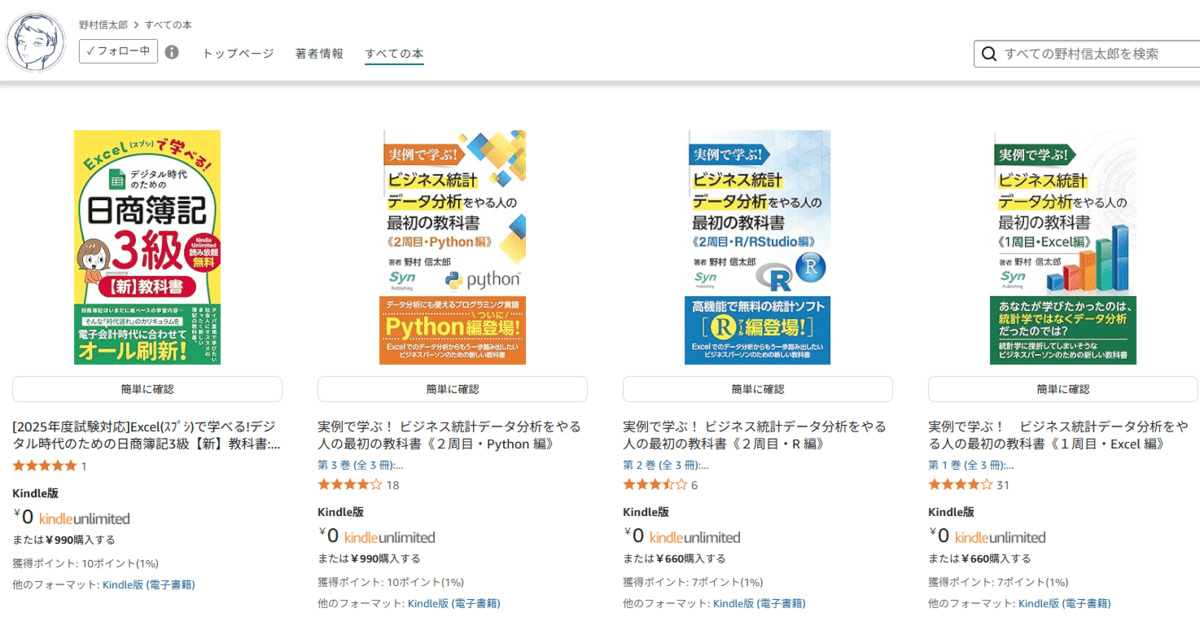Click star rating of the 日商簿記3級 book
Viewport: 1200px width, 630px height.
click(x=44, y=466)
